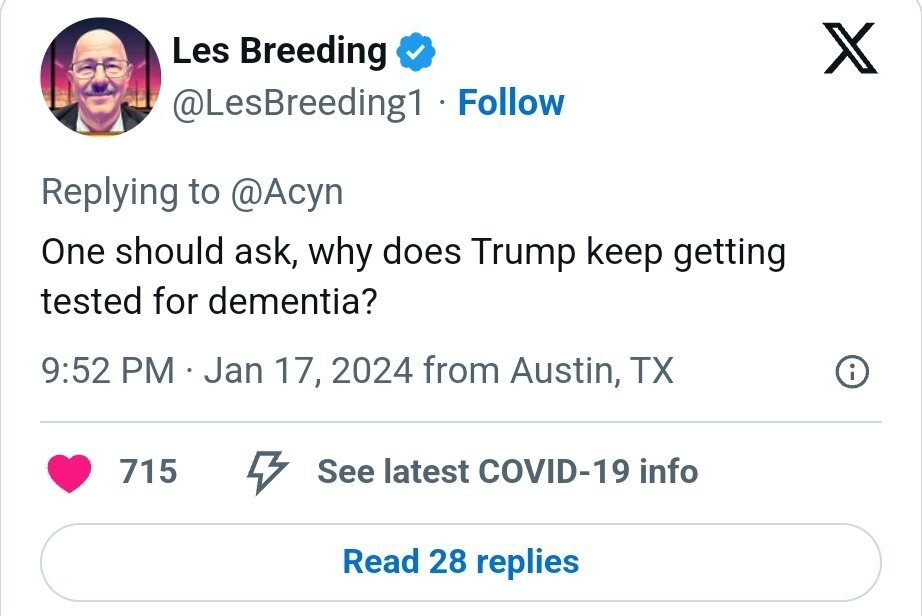The height and width of the screenshot is (616, 922).
Task: Open the @Acyn mention
Action: coord(286,191)
